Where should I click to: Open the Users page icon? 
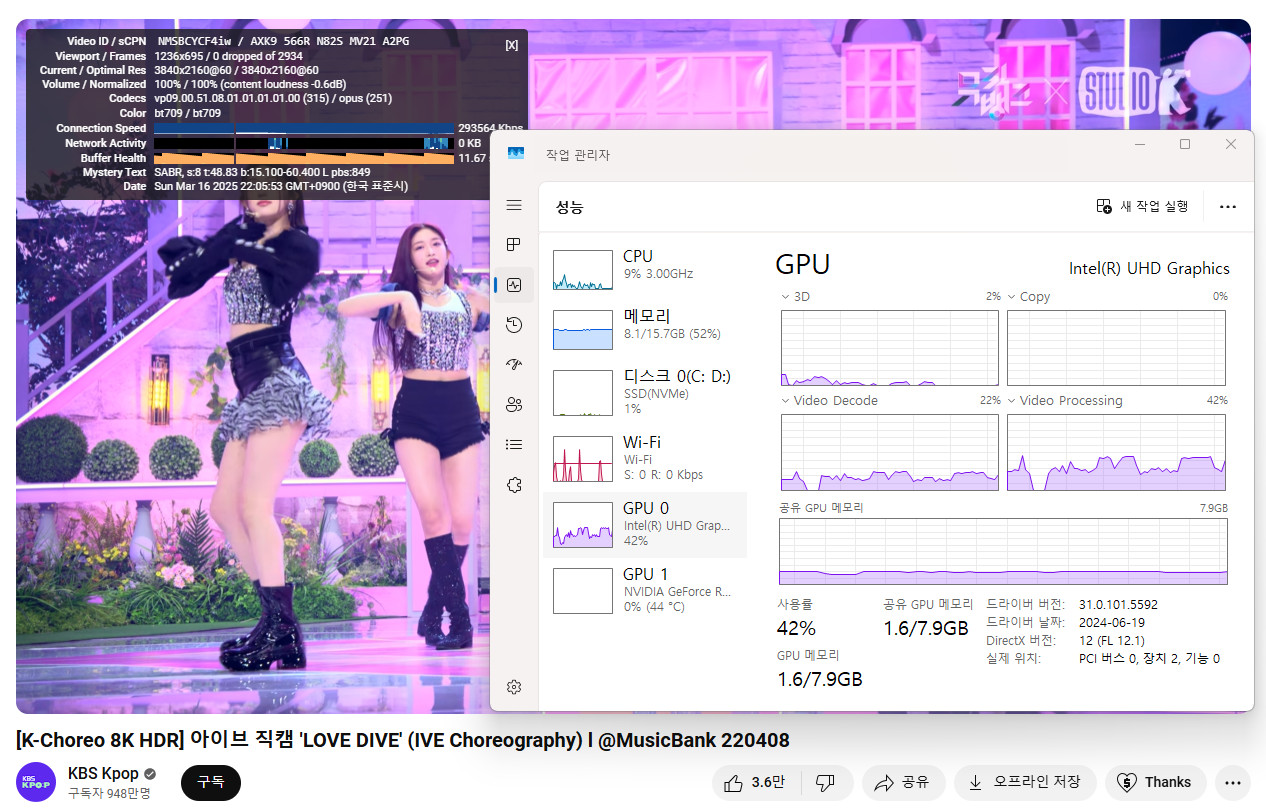point(514,405)
